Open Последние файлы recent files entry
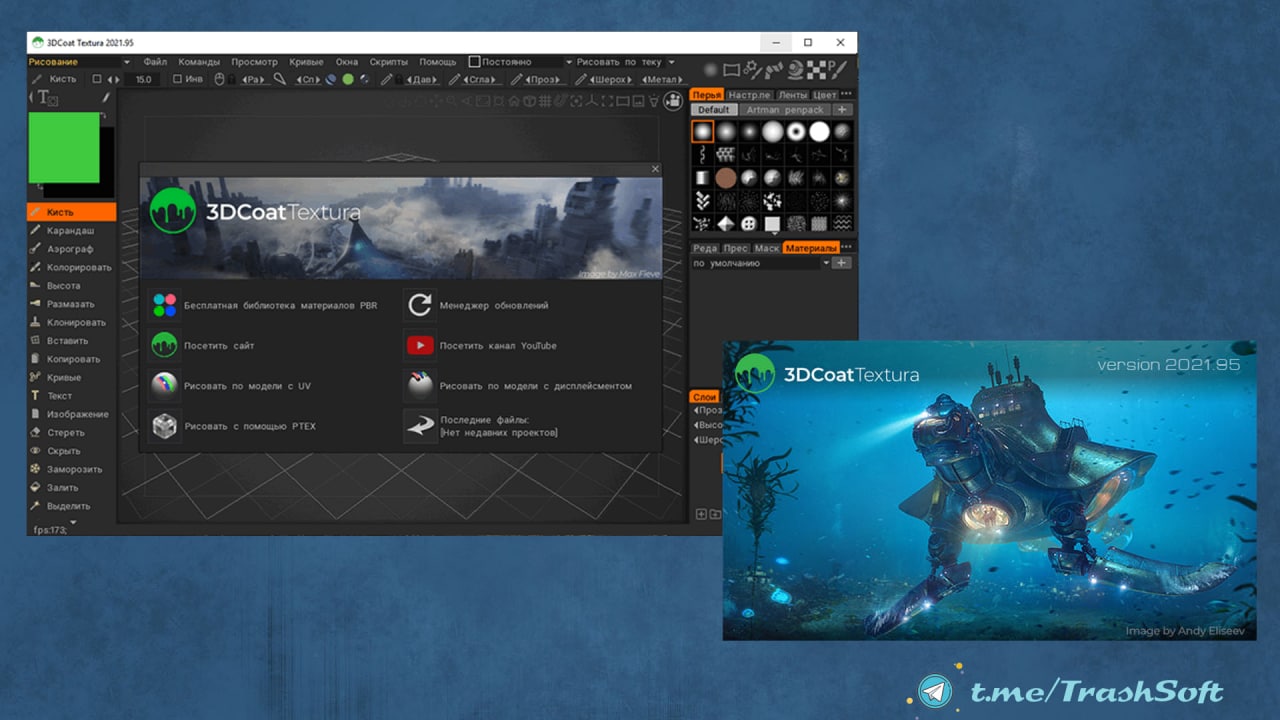The height and width of the screenshot is (720, 1280). point(482,426)
